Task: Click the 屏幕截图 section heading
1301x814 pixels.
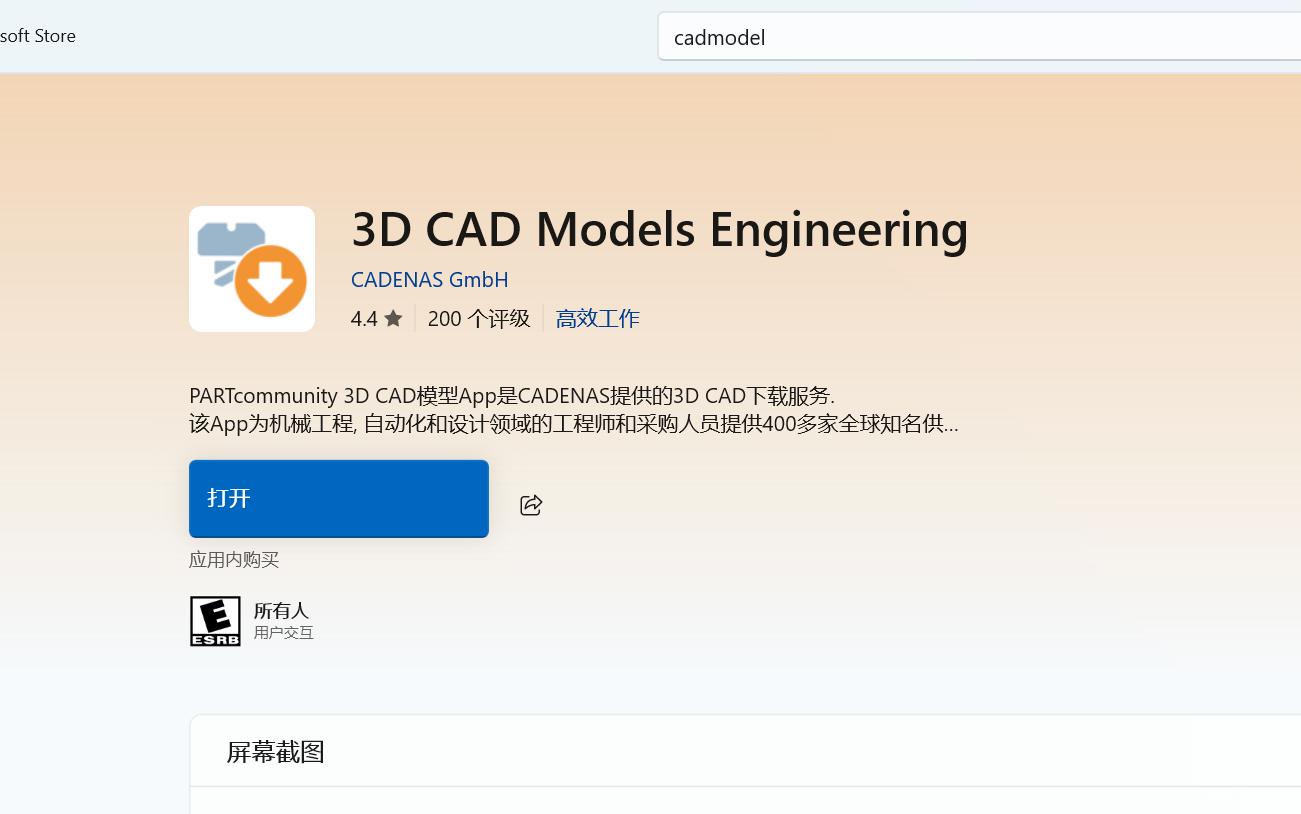Action: point(276,752)
